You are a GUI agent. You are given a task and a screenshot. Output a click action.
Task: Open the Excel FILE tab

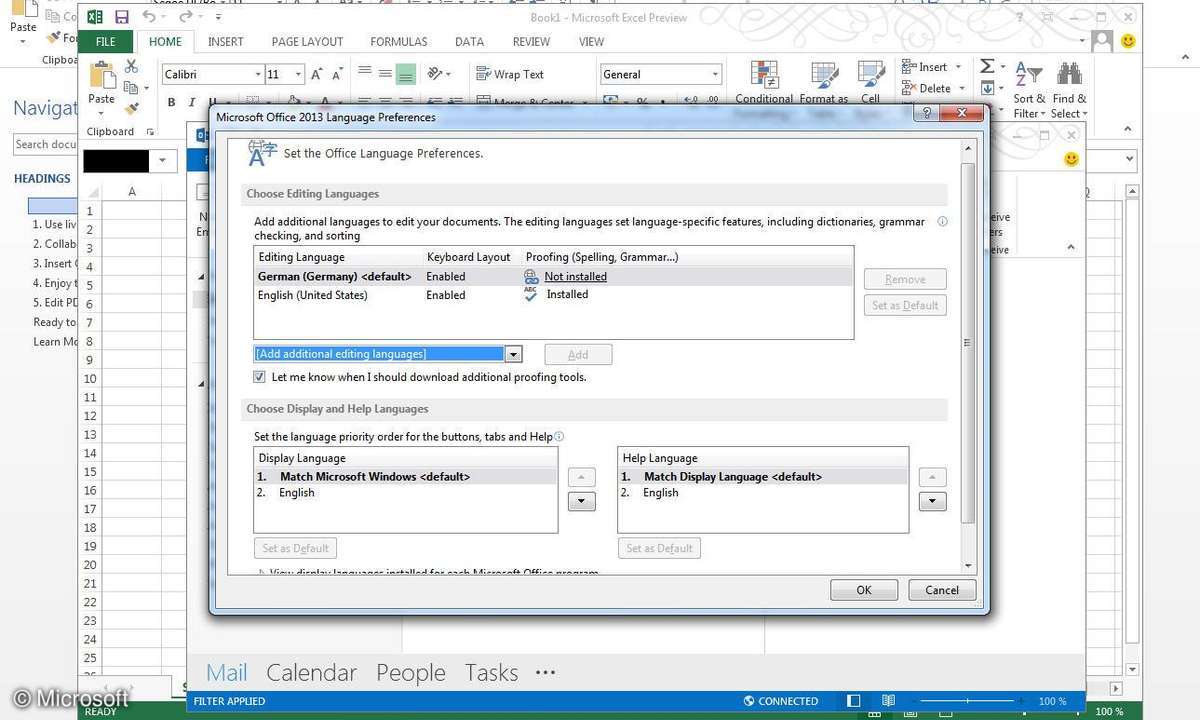click(106, 42)
